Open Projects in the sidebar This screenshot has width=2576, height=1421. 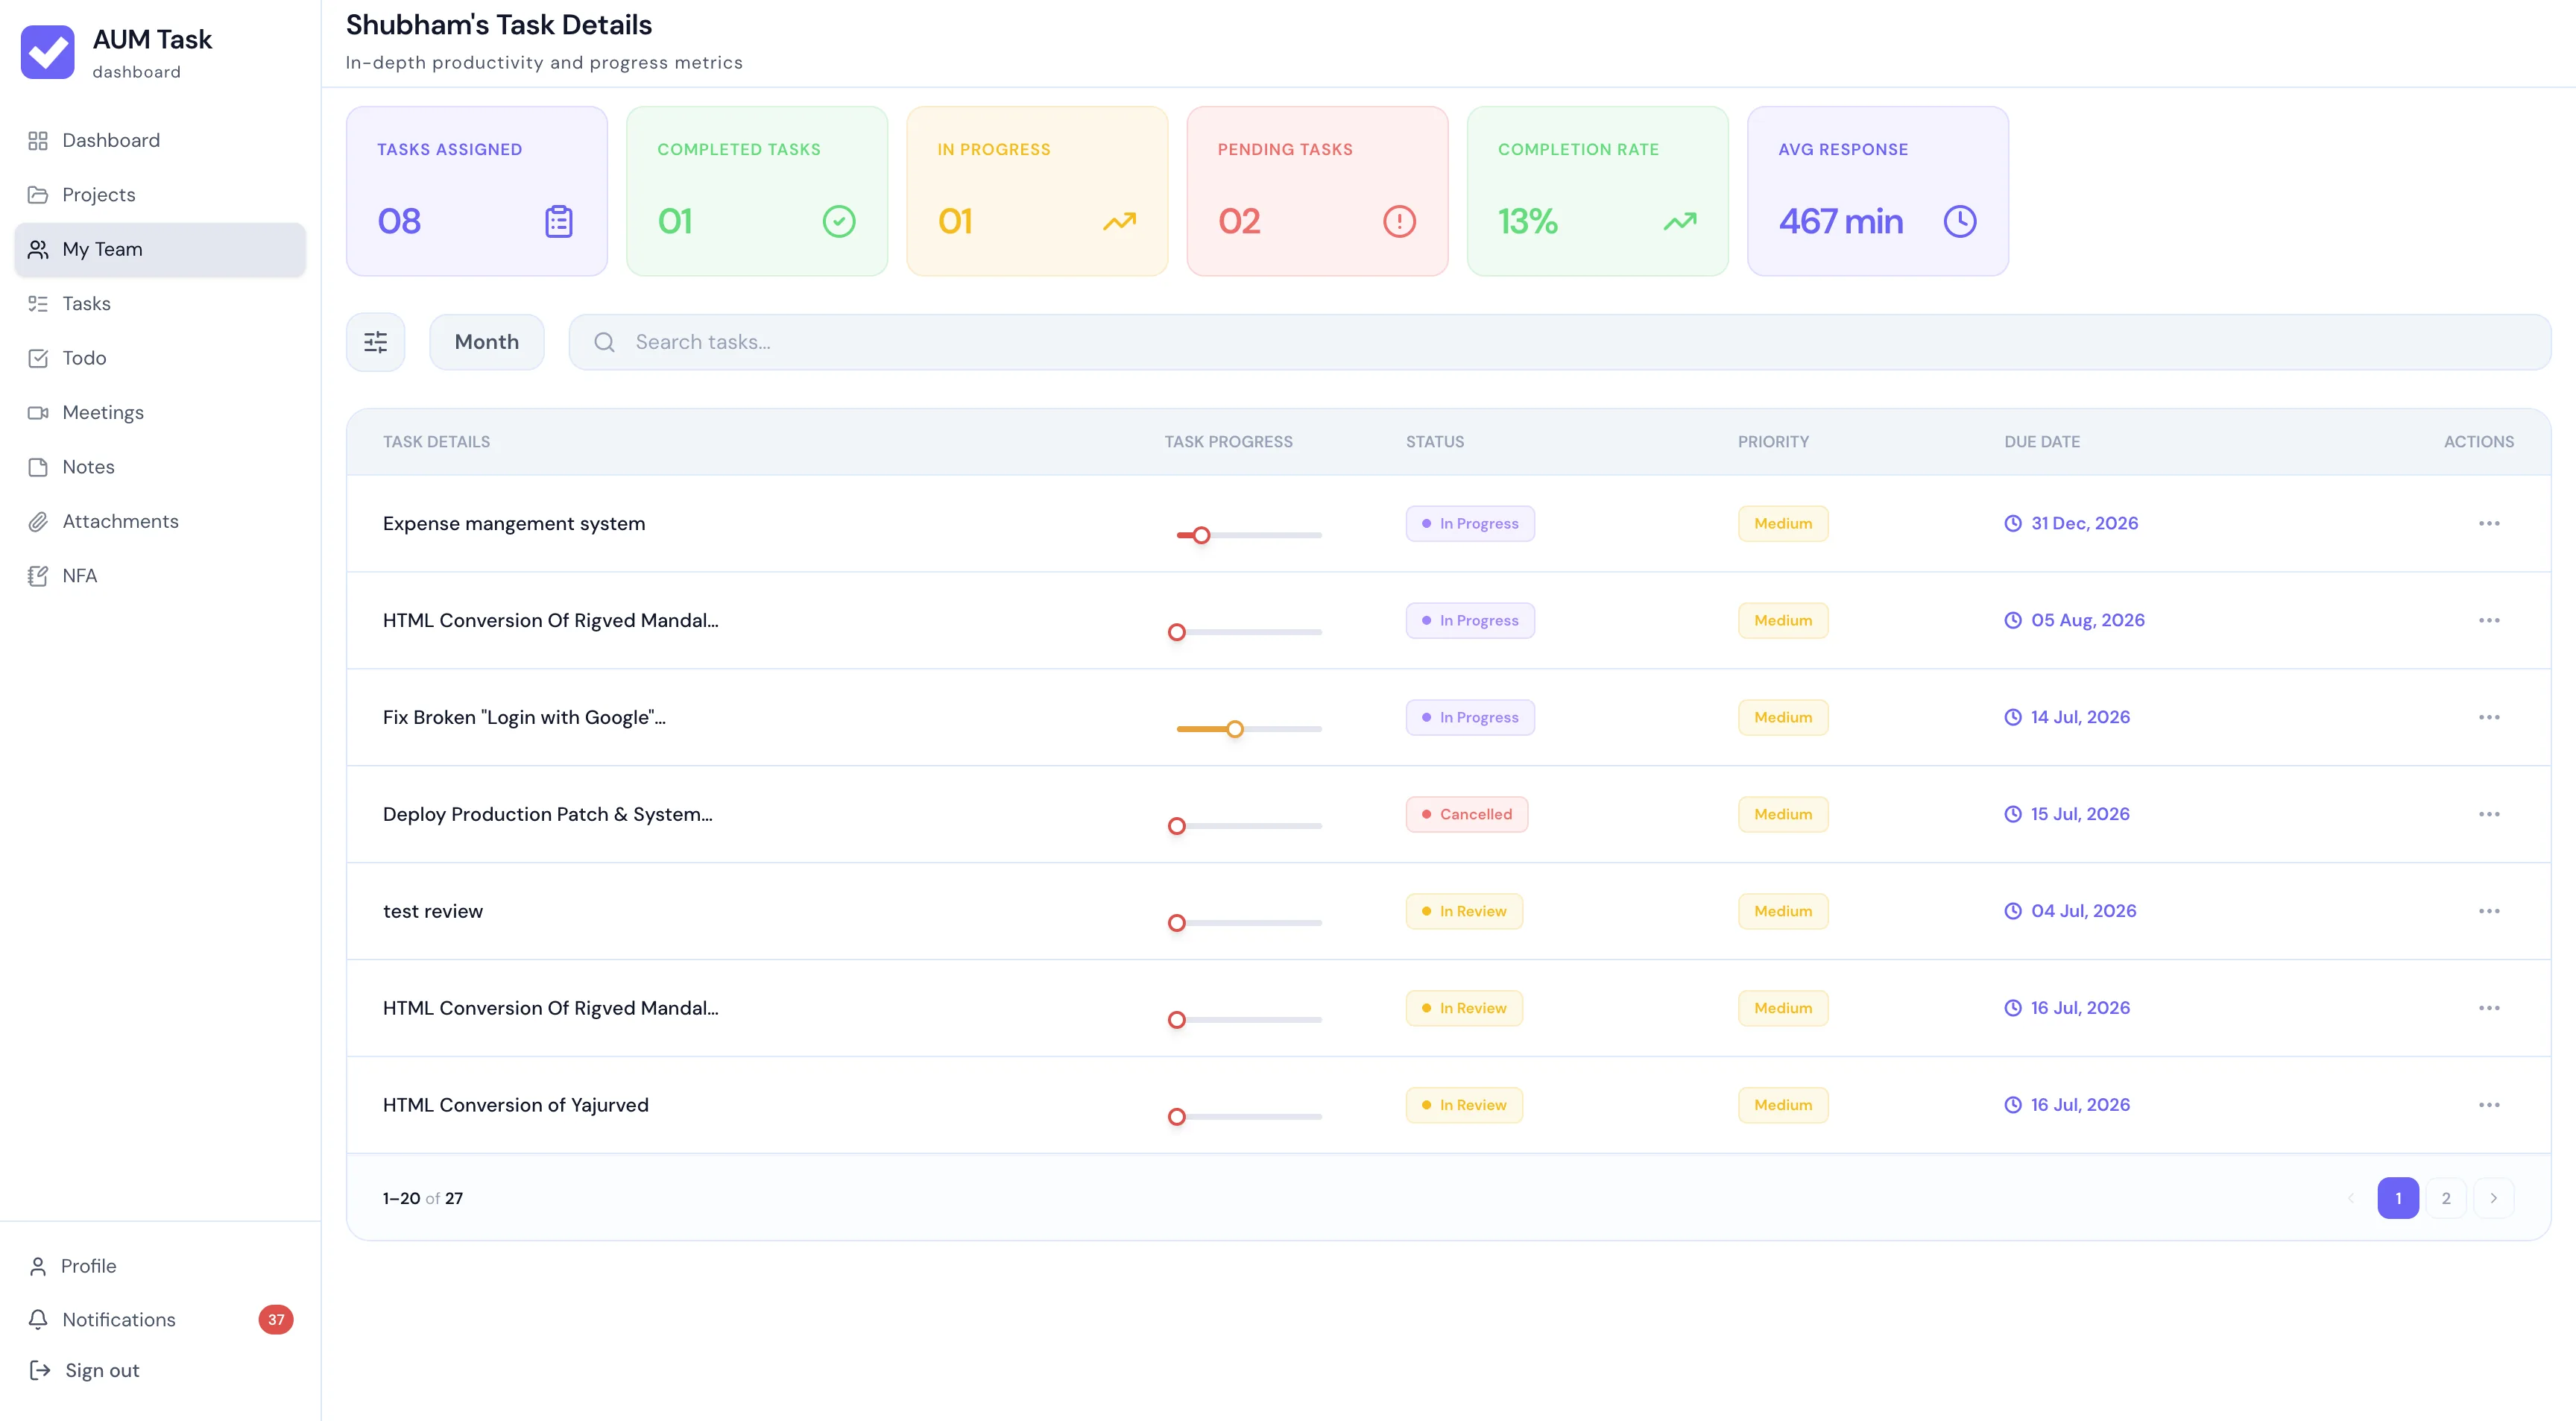[x=160, y=195]
